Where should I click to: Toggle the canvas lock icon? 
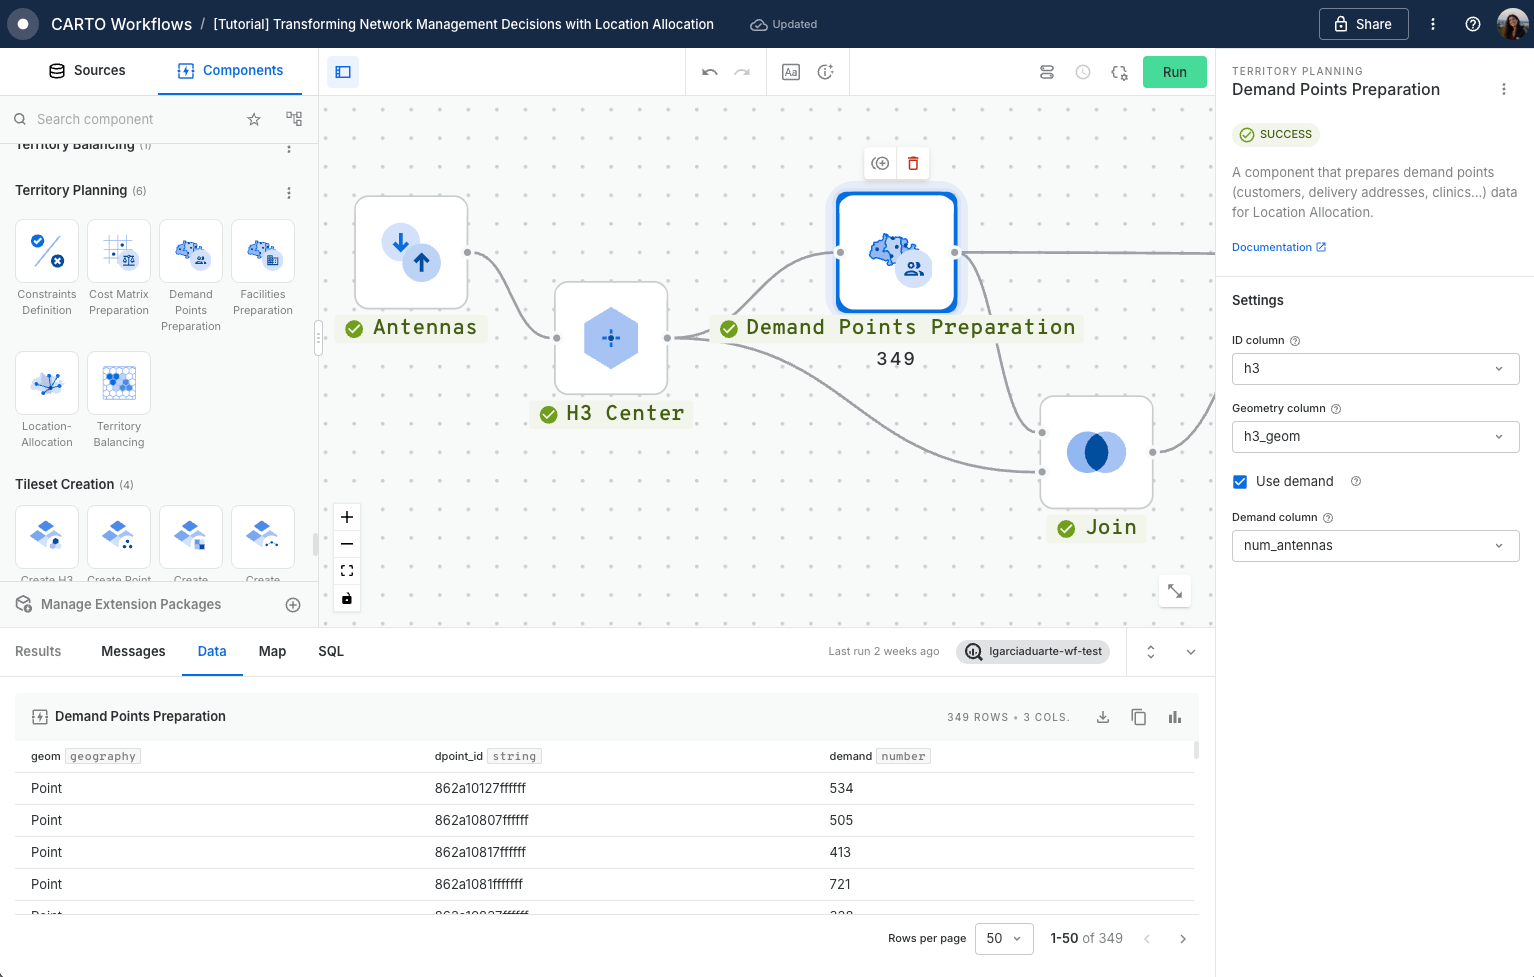coord(347,598)
